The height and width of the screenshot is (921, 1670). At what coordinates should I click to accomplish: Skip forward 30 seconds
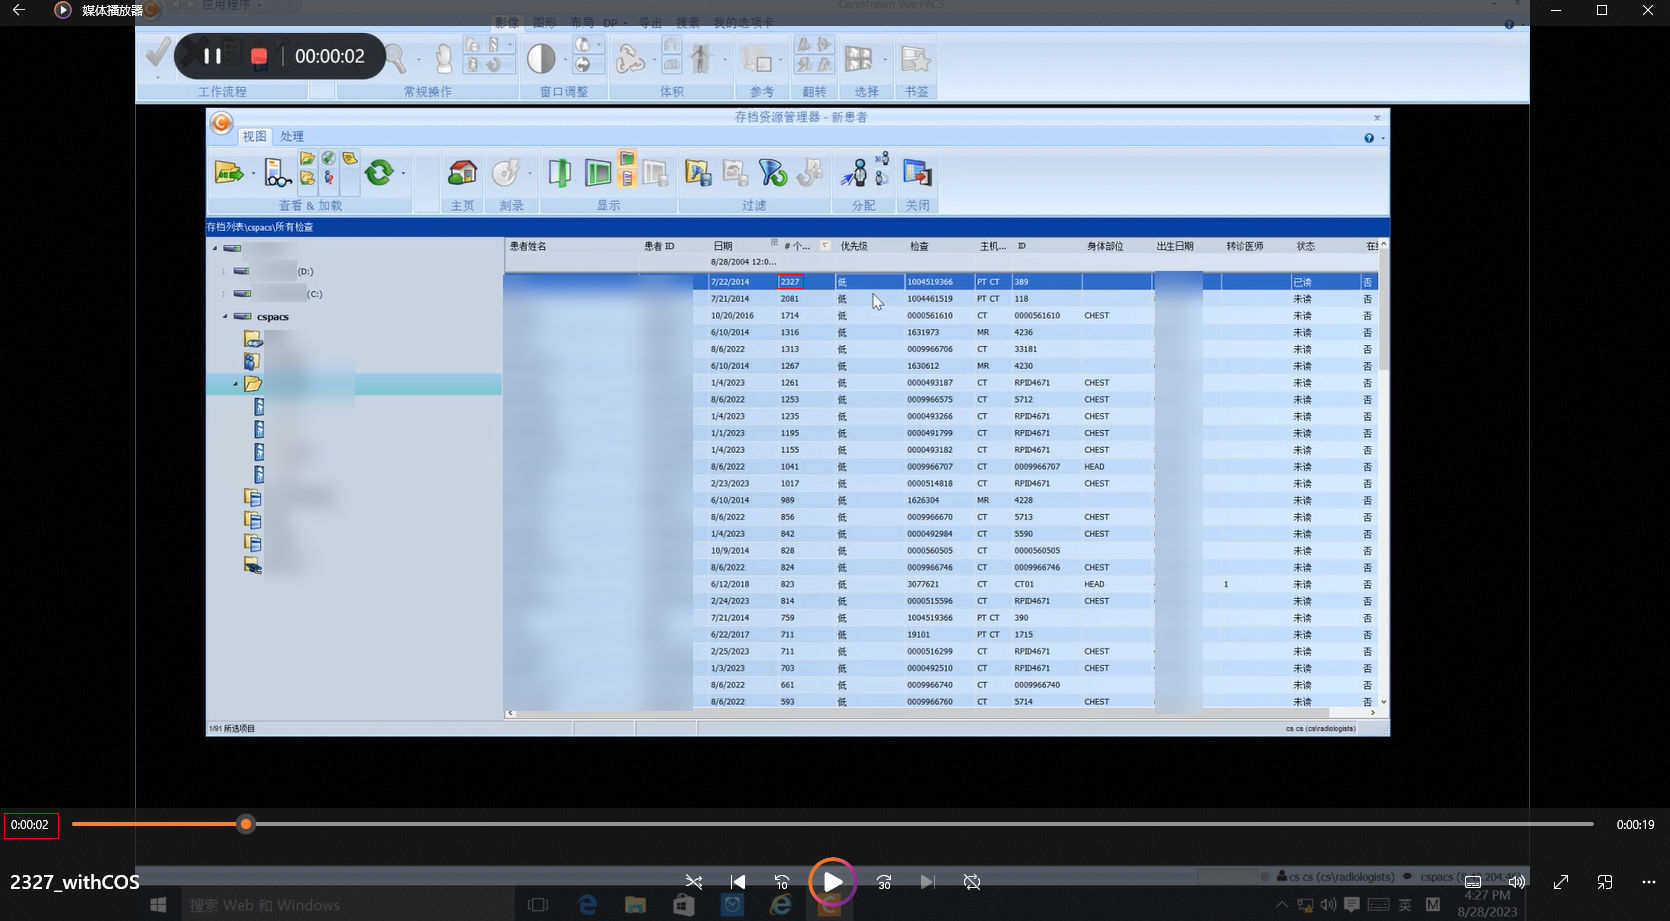[884, 882]
